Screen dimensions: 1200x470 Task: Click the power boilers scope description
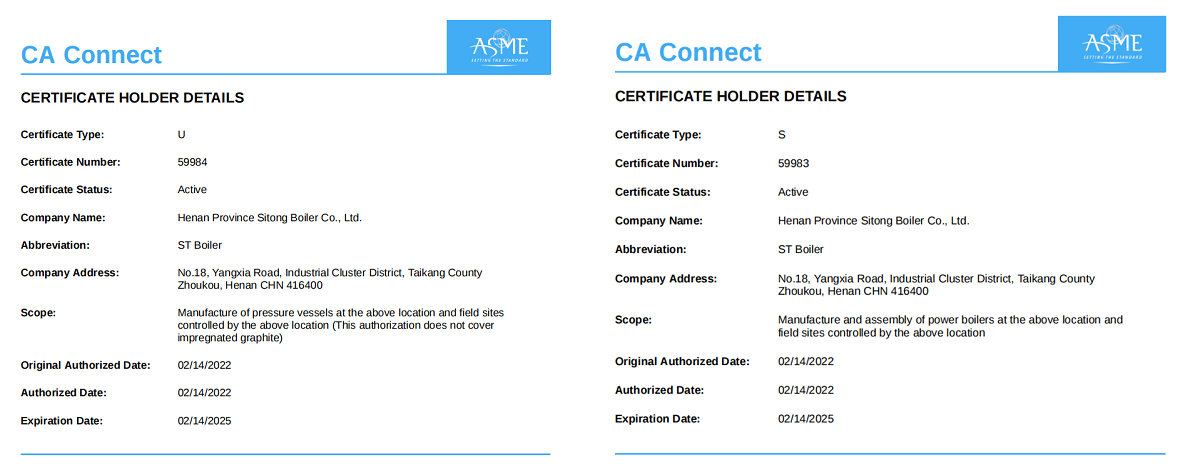[950, 326]
